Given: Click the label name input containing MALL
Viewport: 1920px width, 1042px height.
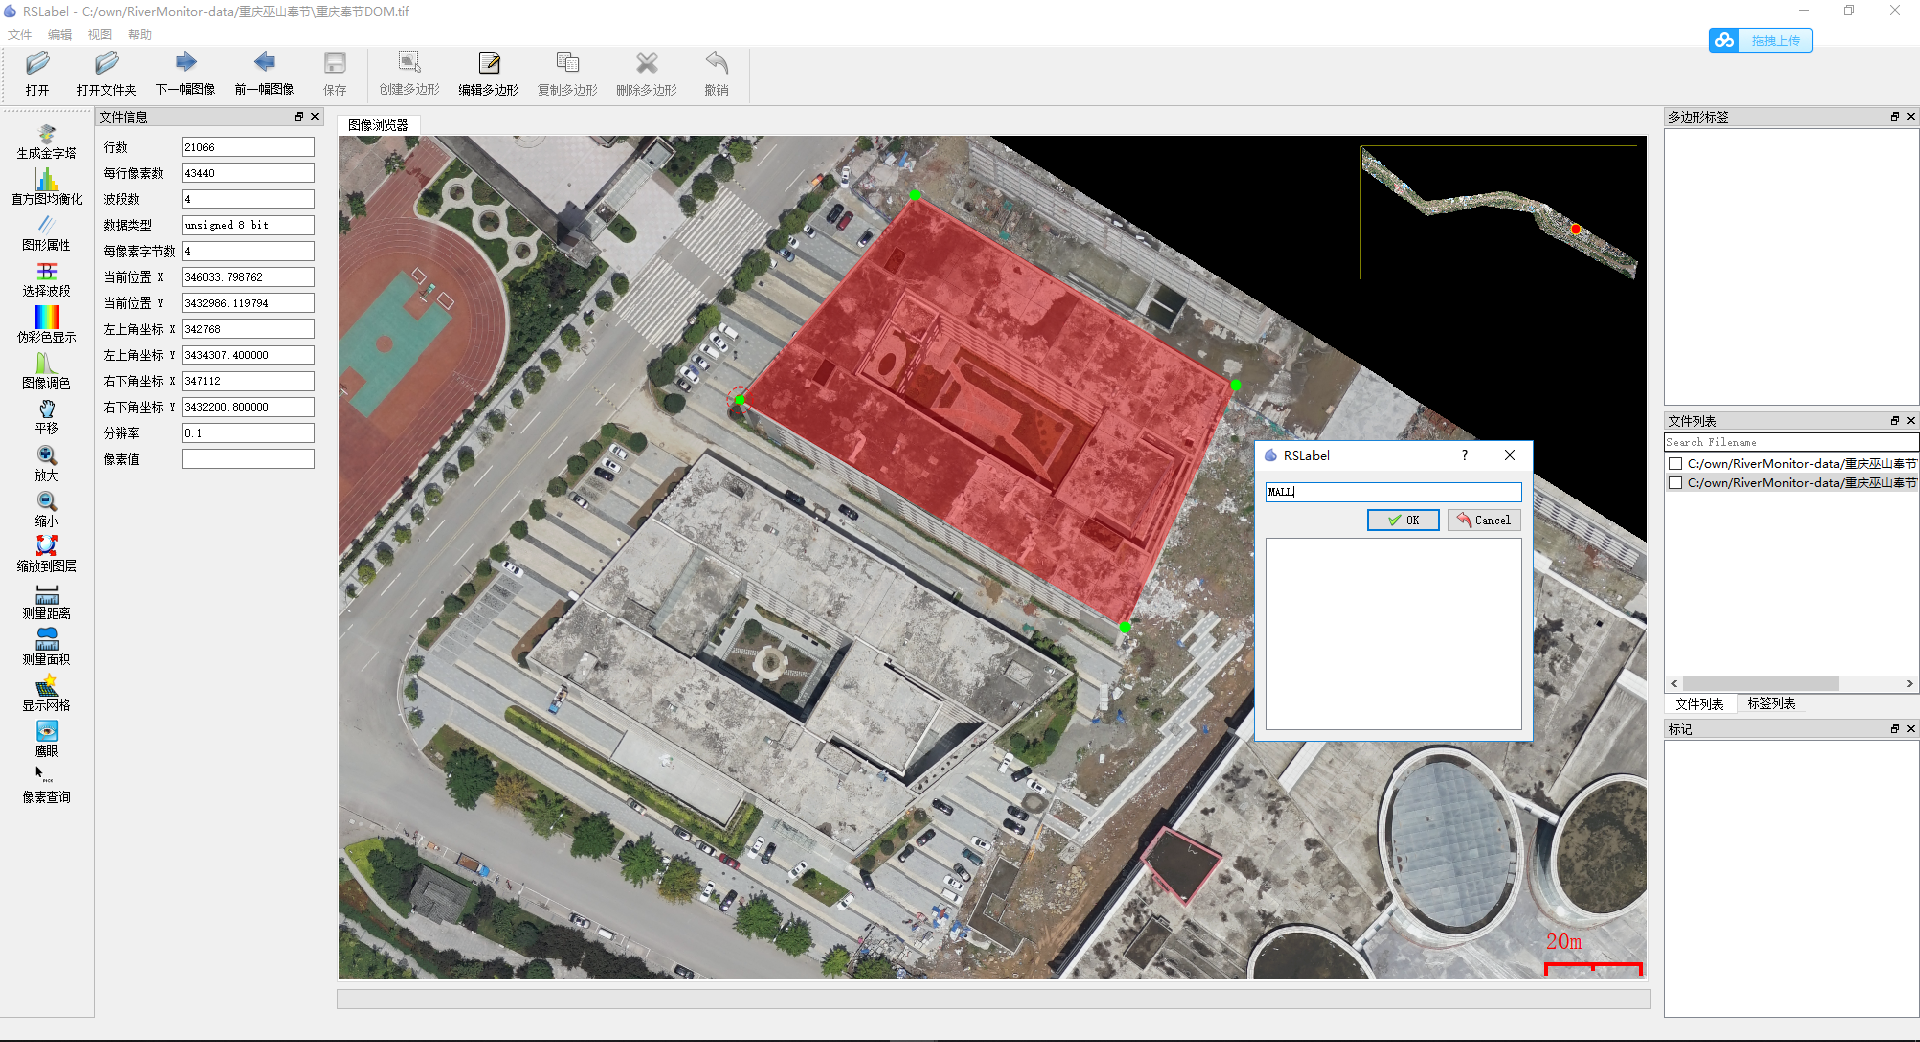Looking at the screenshot, I should 1393,492.
